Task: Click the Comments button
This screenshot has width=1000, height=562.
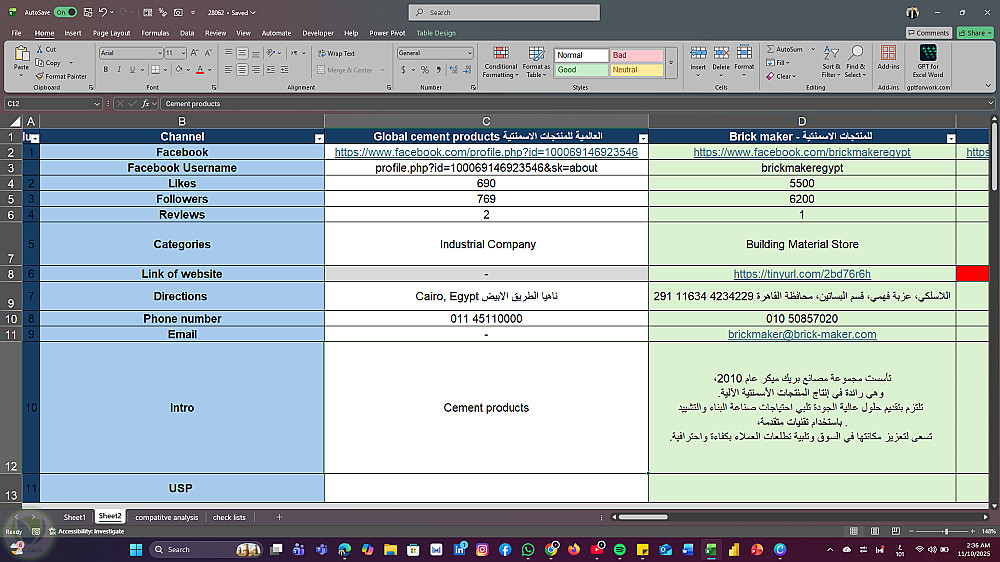Action: click(929, 33)
